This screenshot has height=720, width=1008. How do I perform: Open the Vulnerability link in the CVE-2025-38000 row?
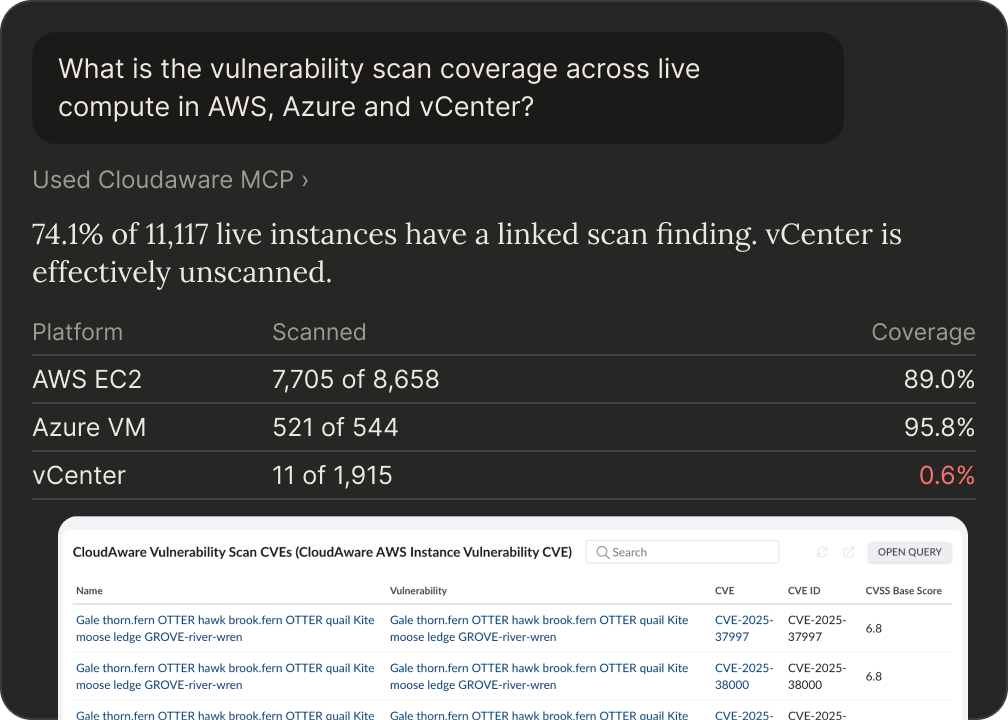click(539, 676)
